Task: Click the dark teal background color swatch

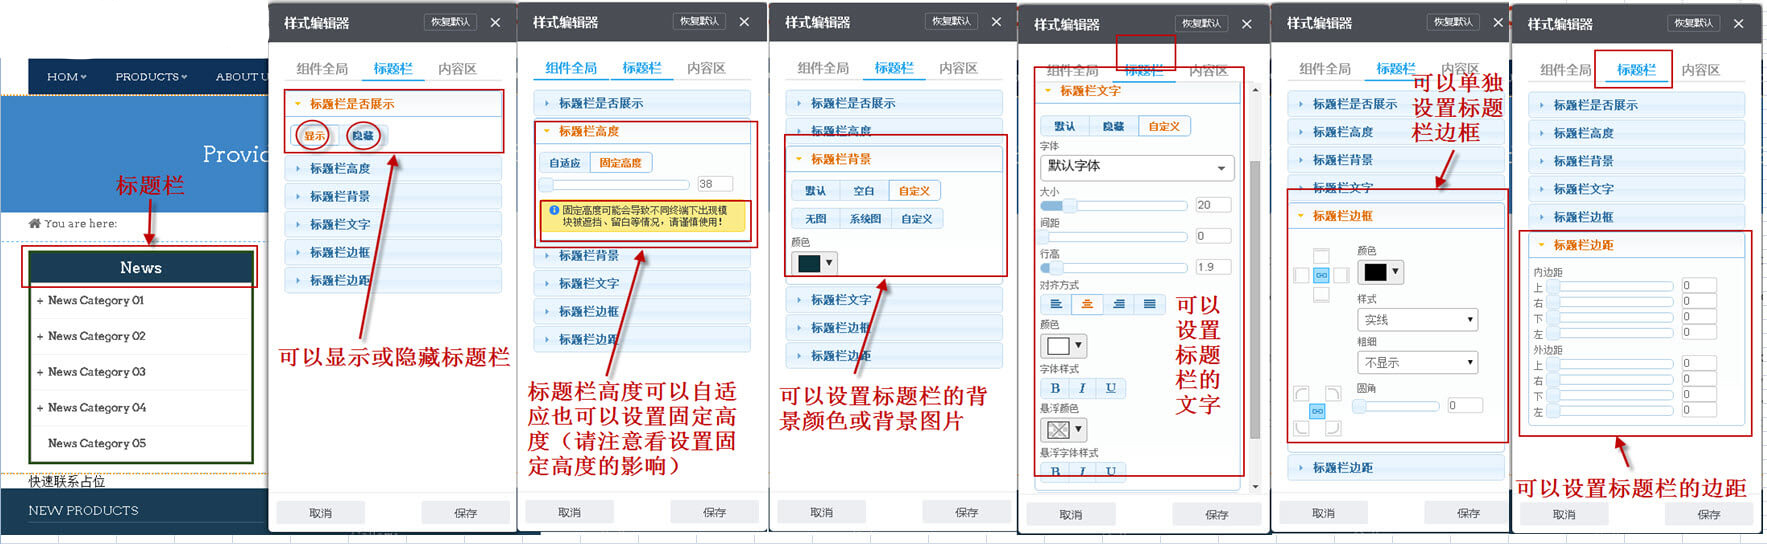Action: click(810, 263)
